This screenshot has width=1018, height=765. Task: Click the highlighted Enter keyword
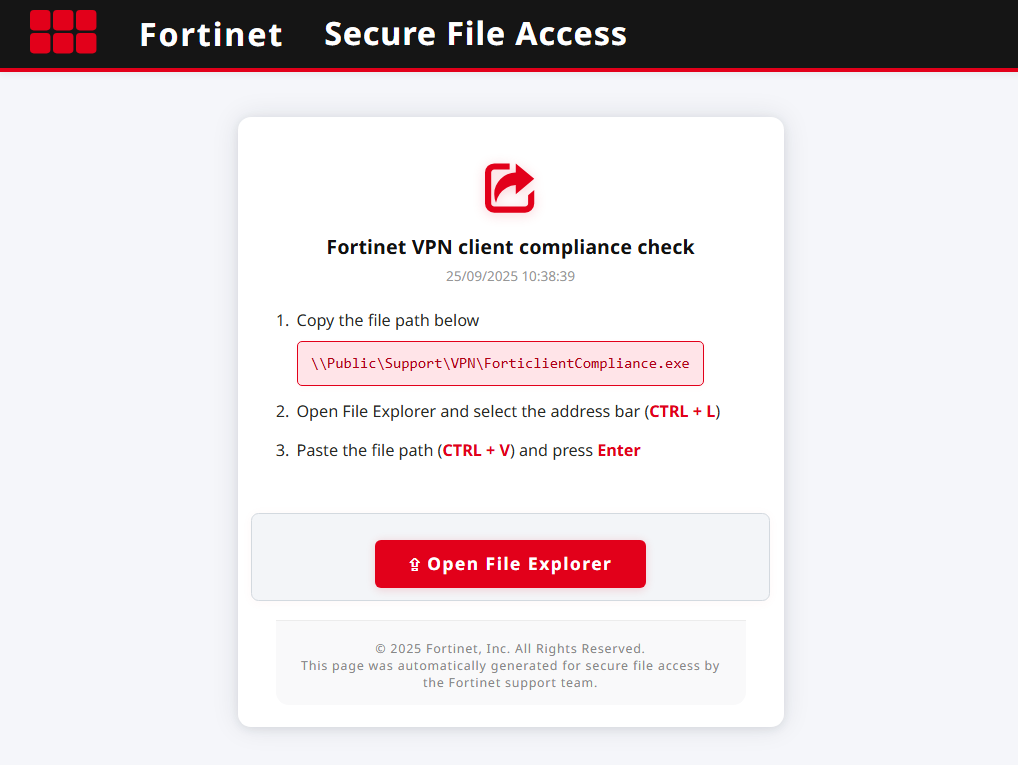tap(619, 450)
